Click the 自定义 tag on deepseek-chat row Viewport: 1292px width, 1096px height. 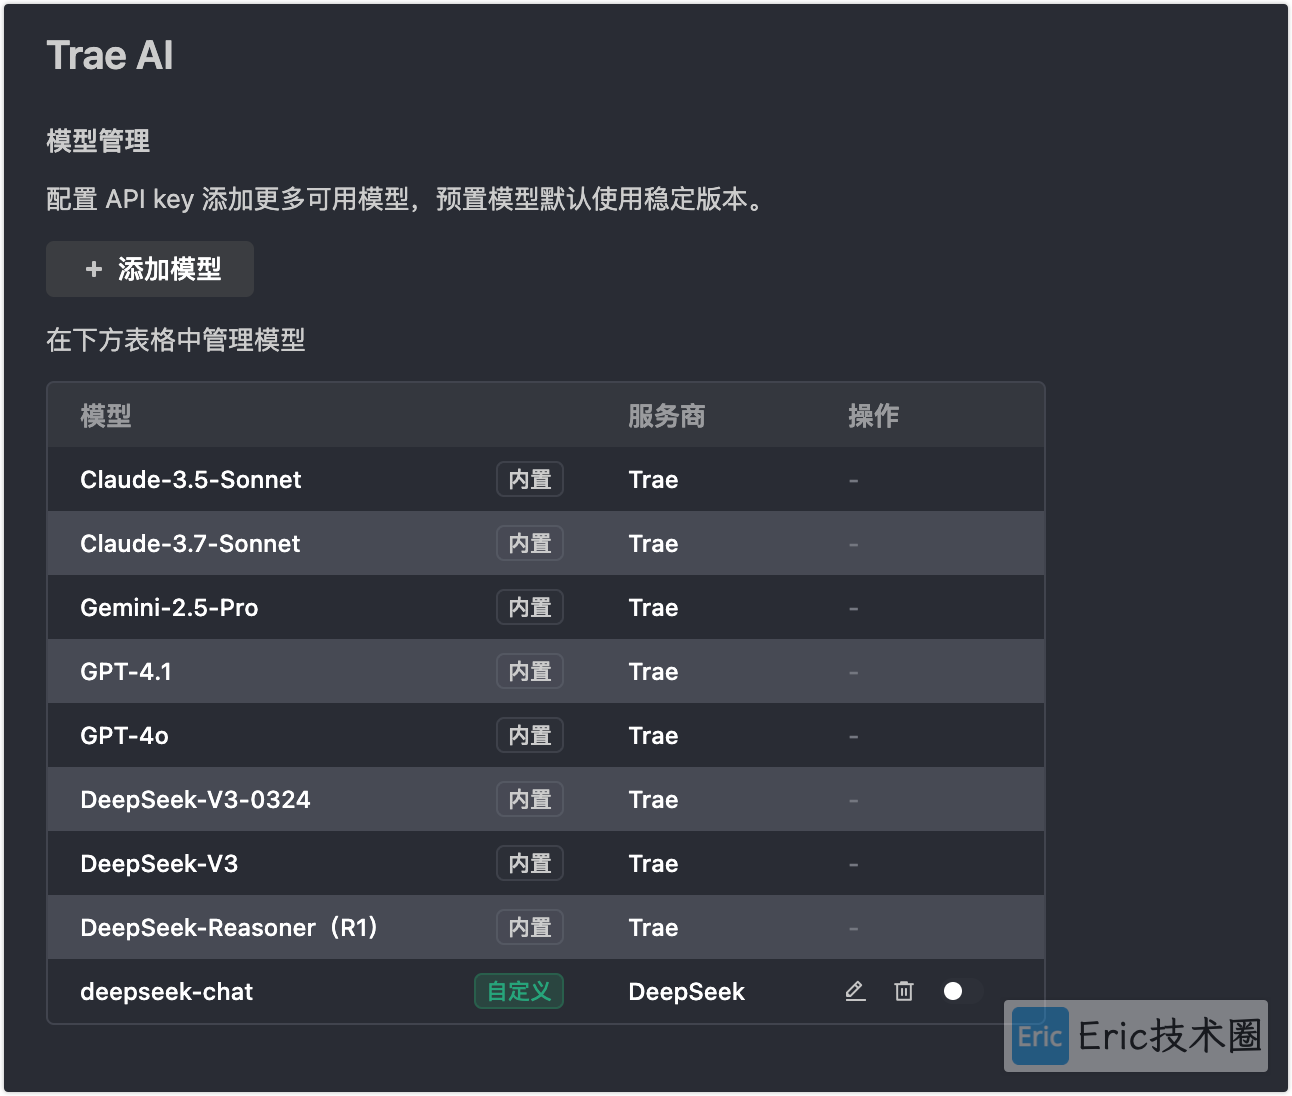(519, 991)
